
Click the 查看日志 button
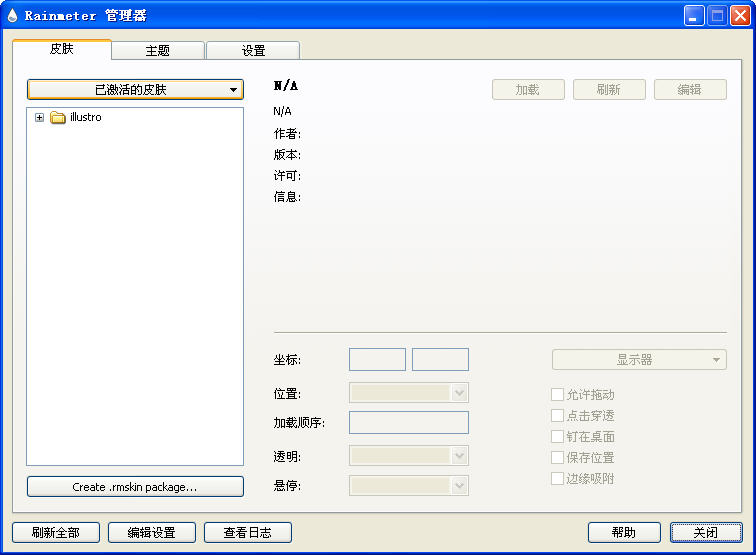click(247, 533)
